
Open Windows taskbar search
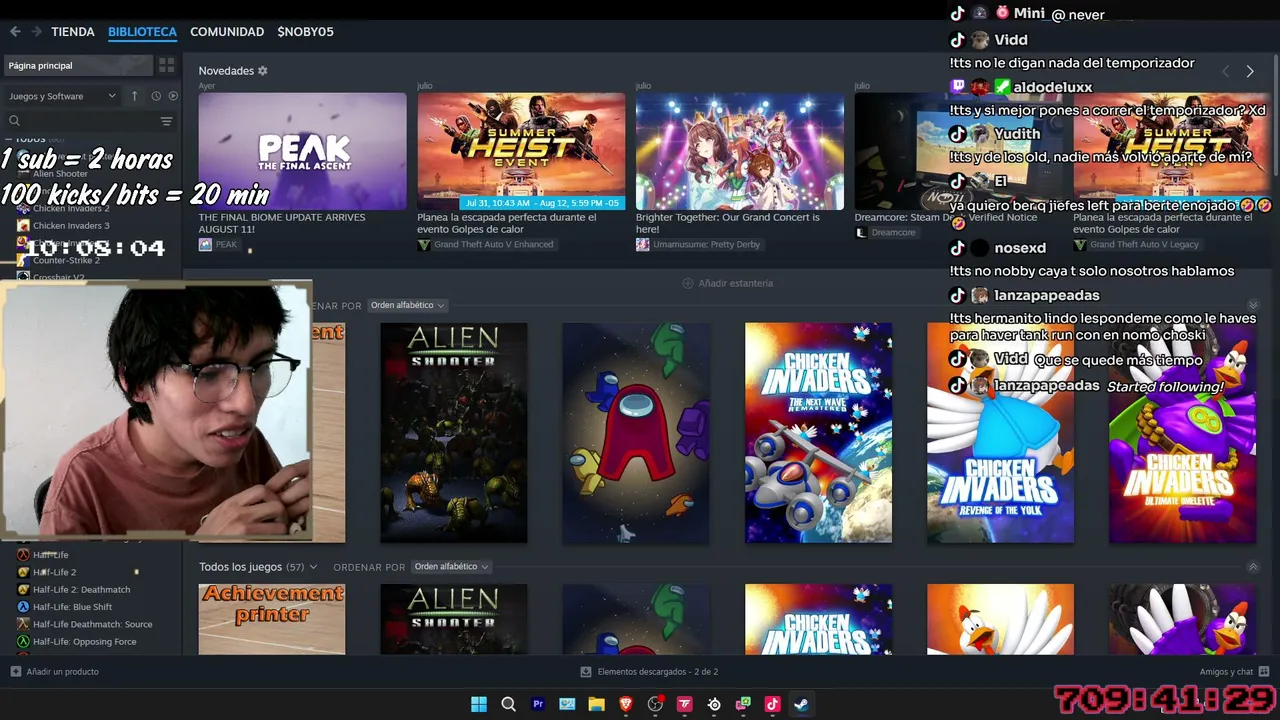[508, 704]
